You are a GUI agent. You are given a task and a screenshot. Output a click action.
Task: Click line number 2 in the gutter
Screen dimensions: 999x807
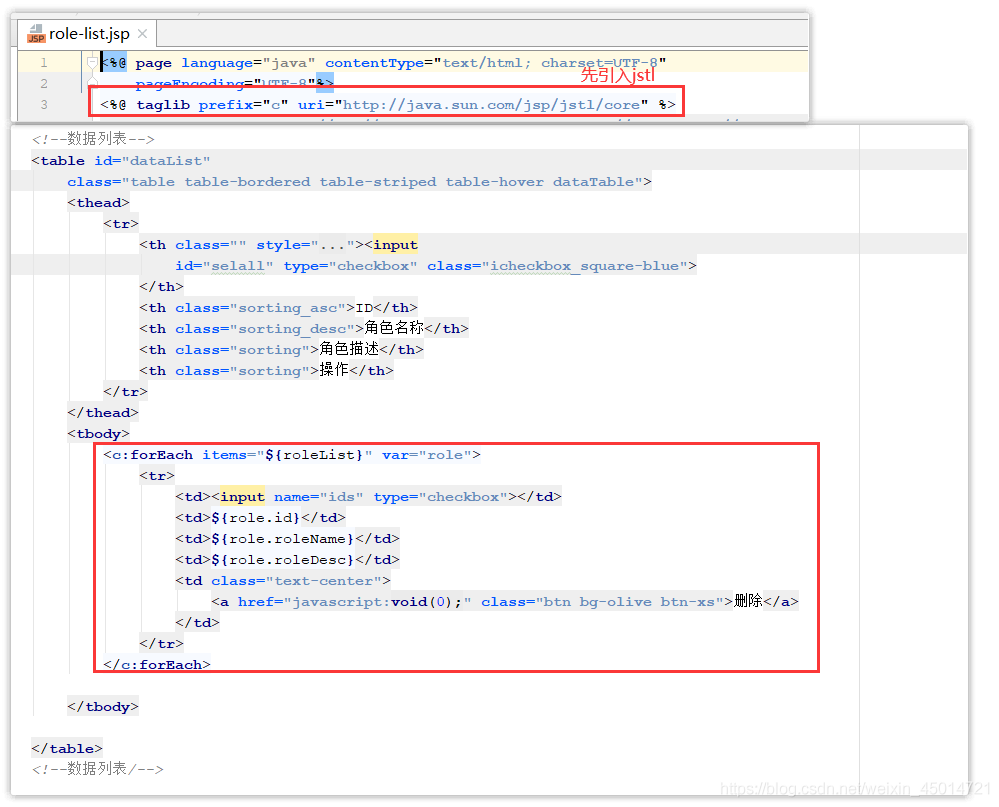[44, 83]
